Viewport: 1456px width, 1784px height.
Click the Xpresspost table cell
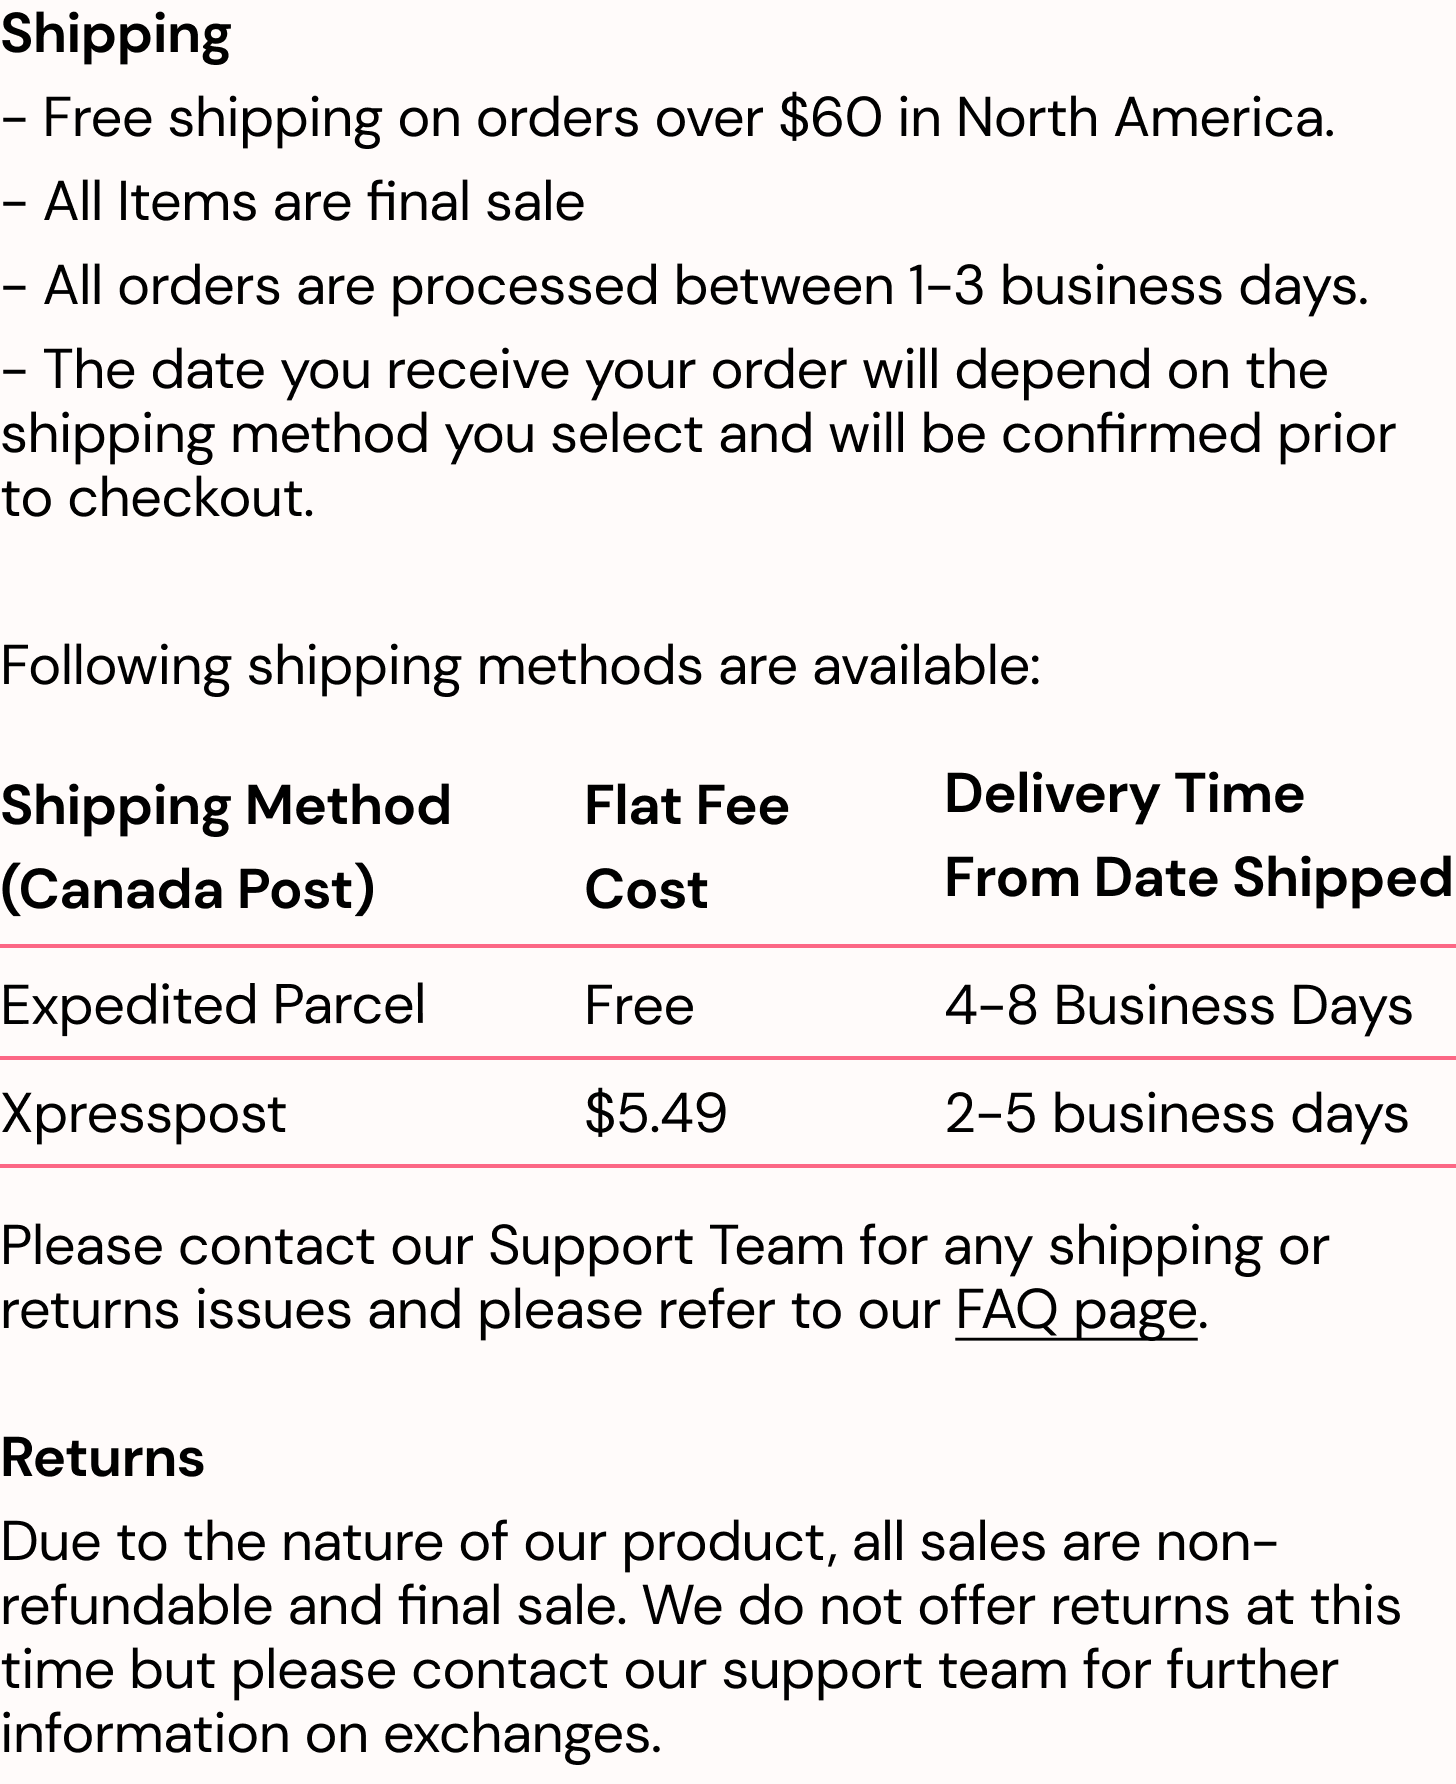tap(144, 1113)
